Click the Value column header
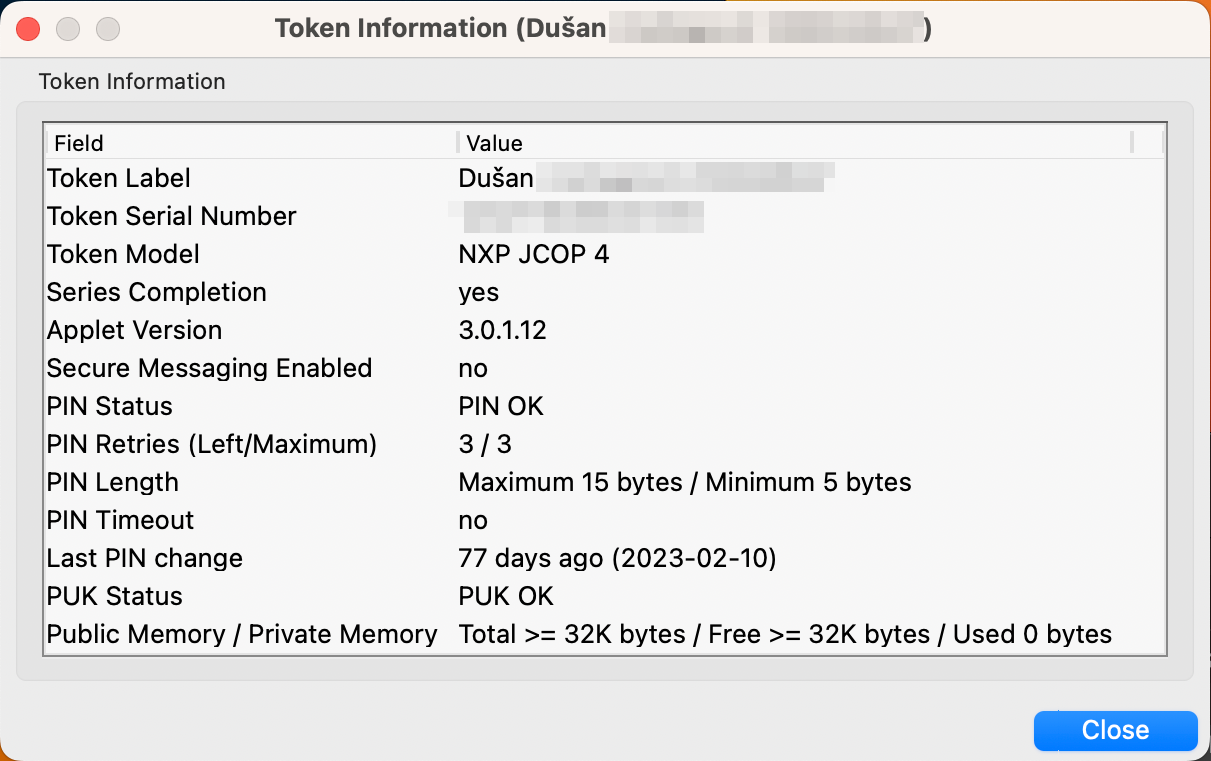Viewport: 1211px width, 761px height. pyautogui.click(x=494, y=143)
